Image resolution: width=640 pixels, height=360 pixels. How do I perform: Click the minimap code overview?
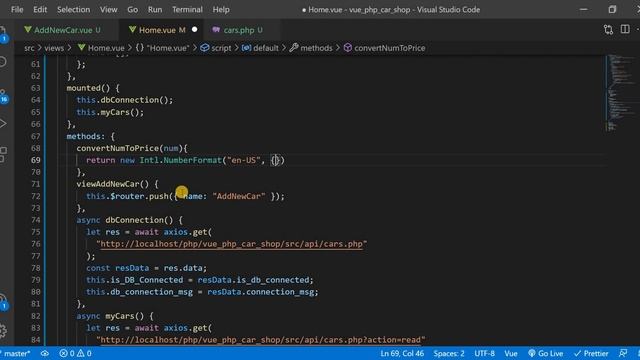pyautogui.click(x=621, y=92)
